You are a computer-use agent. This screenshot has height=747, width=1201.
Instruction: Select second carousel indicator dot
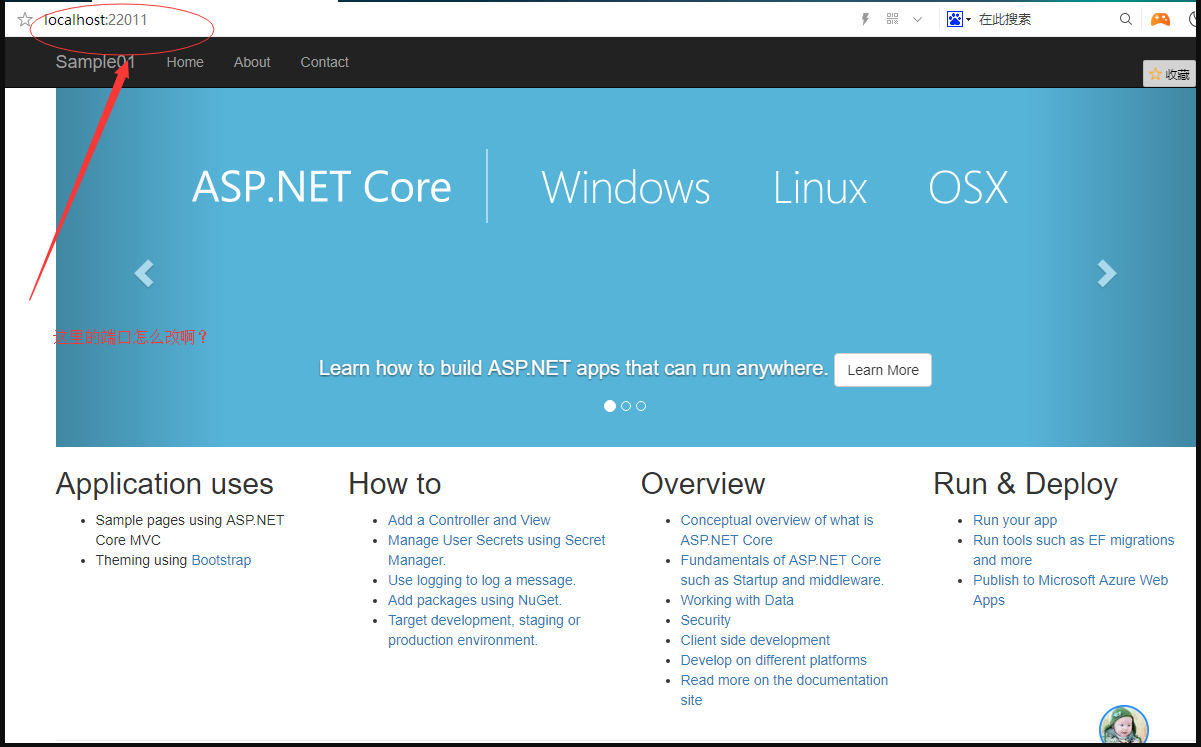coord(626,406)
